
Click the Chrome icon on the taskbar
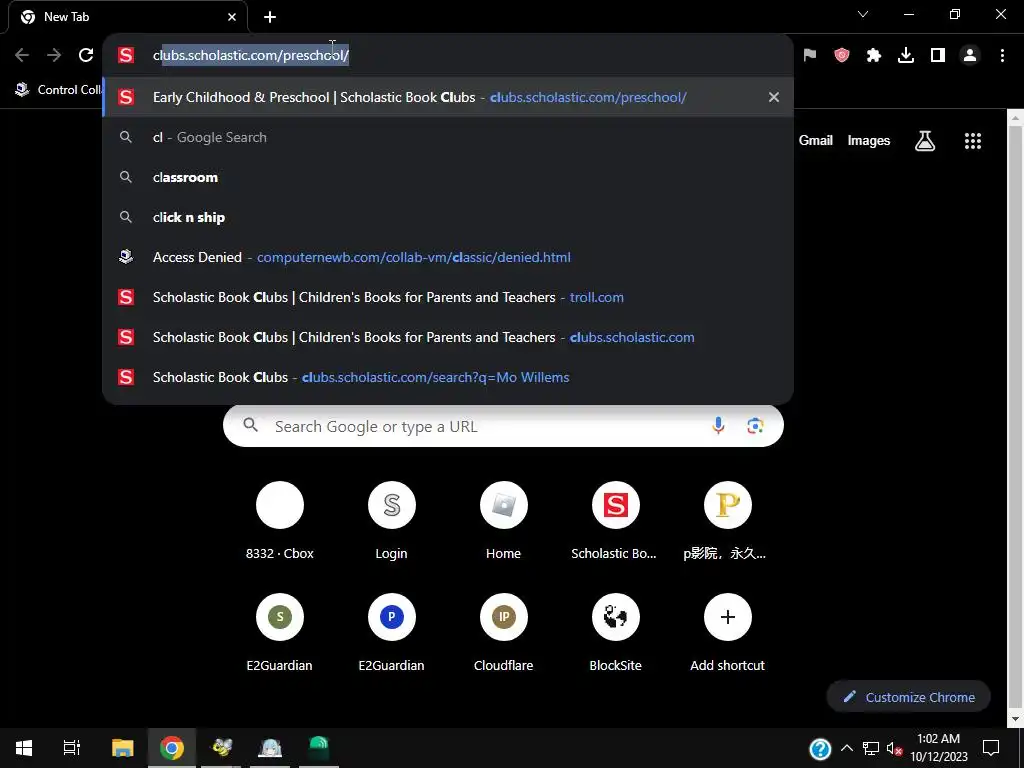[172, 748]
